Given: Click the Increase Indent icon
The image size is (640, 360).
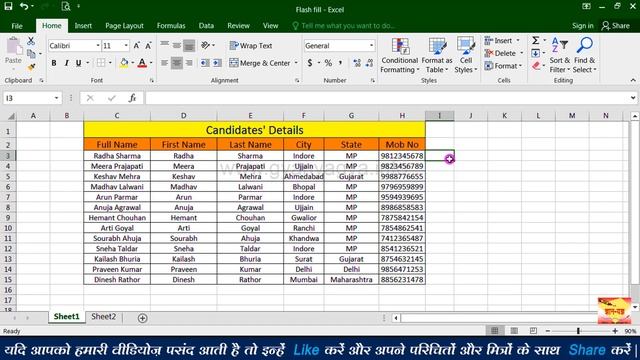Looking at the screenshot, I should pyautogui.click(x=217, y=63).
